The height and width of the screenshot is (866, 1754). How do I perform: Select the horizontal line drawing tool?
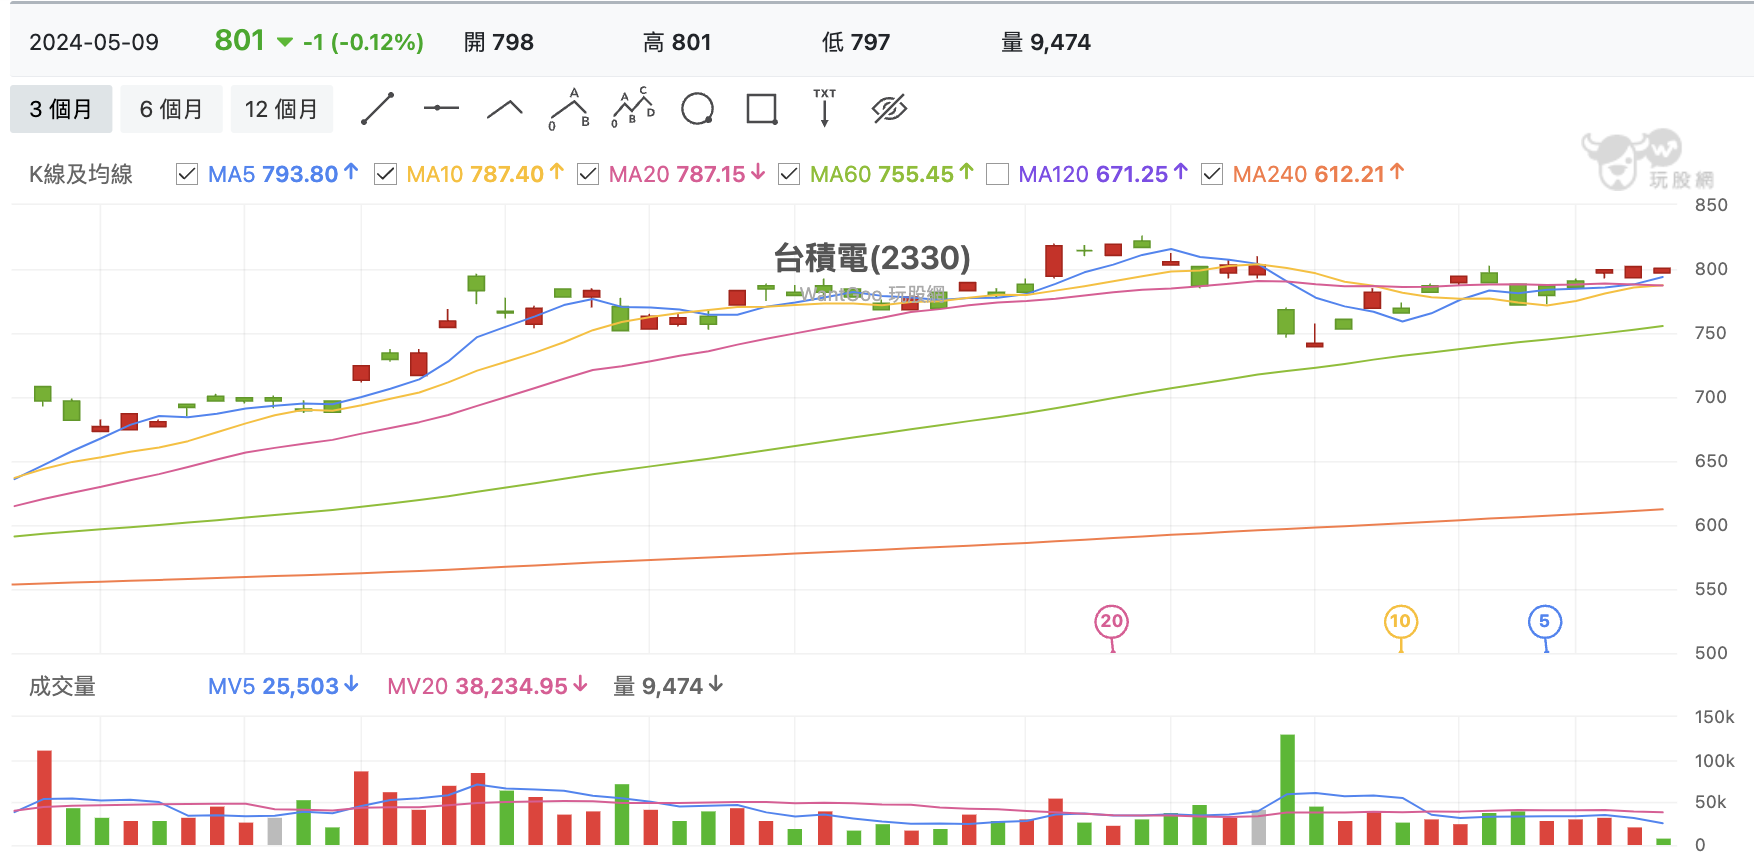pos(441,108)
